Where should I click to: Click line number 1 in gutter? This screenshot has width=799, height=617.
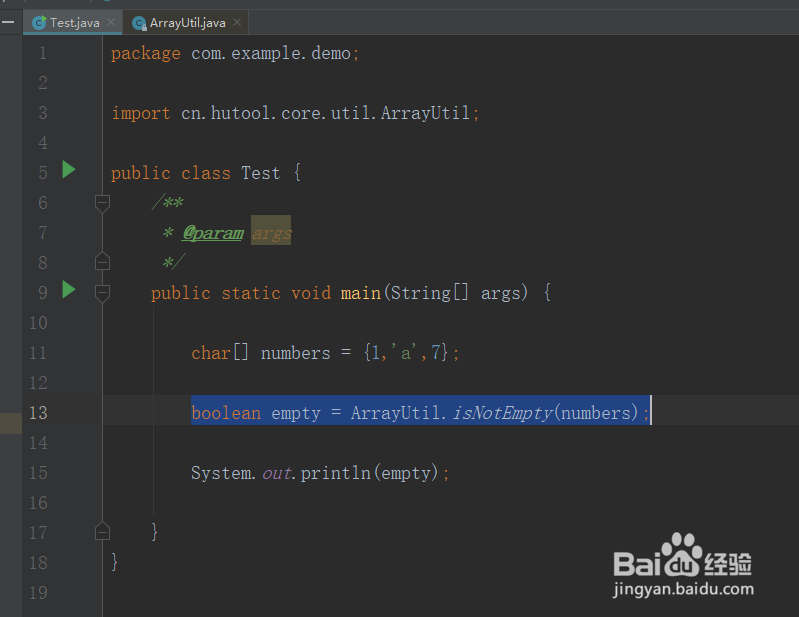coord(43,53)
